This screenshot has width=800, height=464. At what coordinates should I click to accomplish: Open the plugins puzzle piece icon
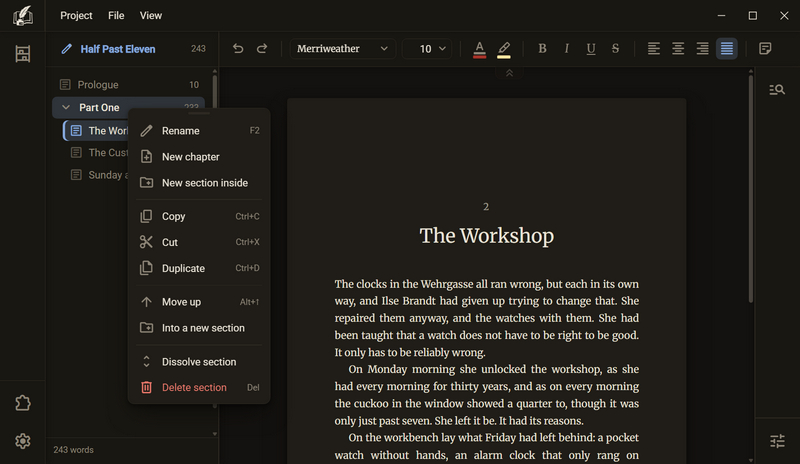(22, 403)
